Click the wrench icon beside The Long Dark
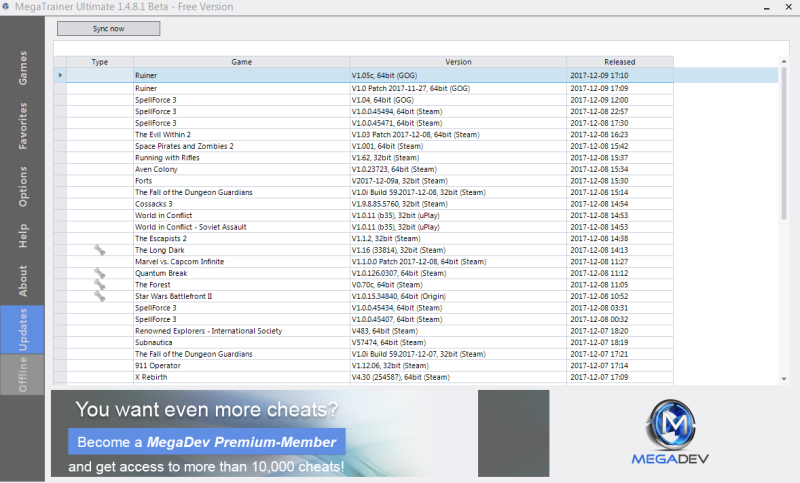 point(100,250)
